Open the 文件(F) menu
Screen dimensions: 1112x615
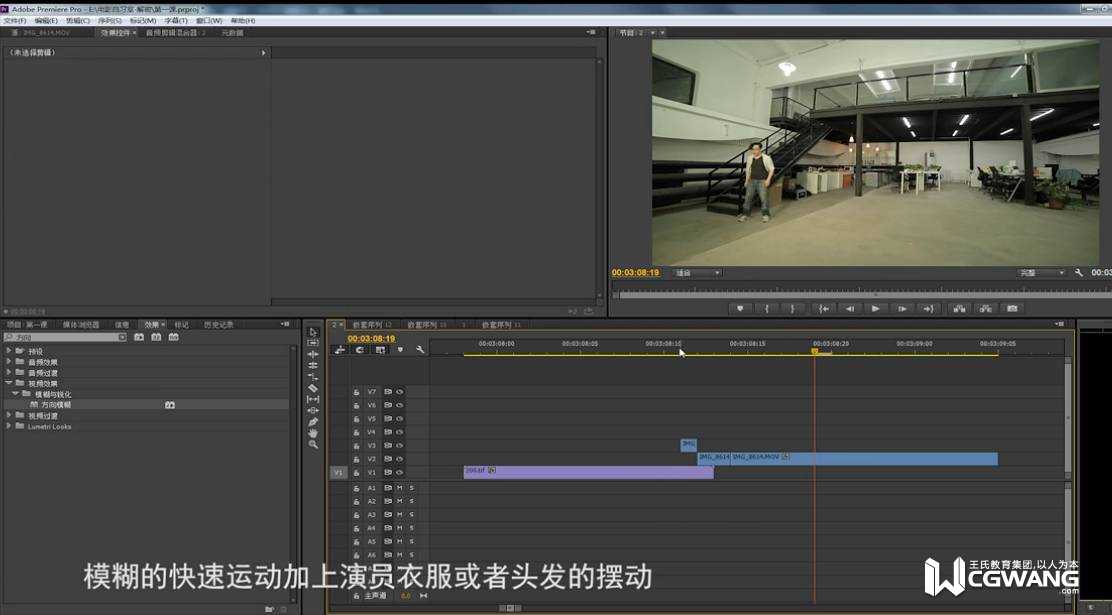pos(15,21)
